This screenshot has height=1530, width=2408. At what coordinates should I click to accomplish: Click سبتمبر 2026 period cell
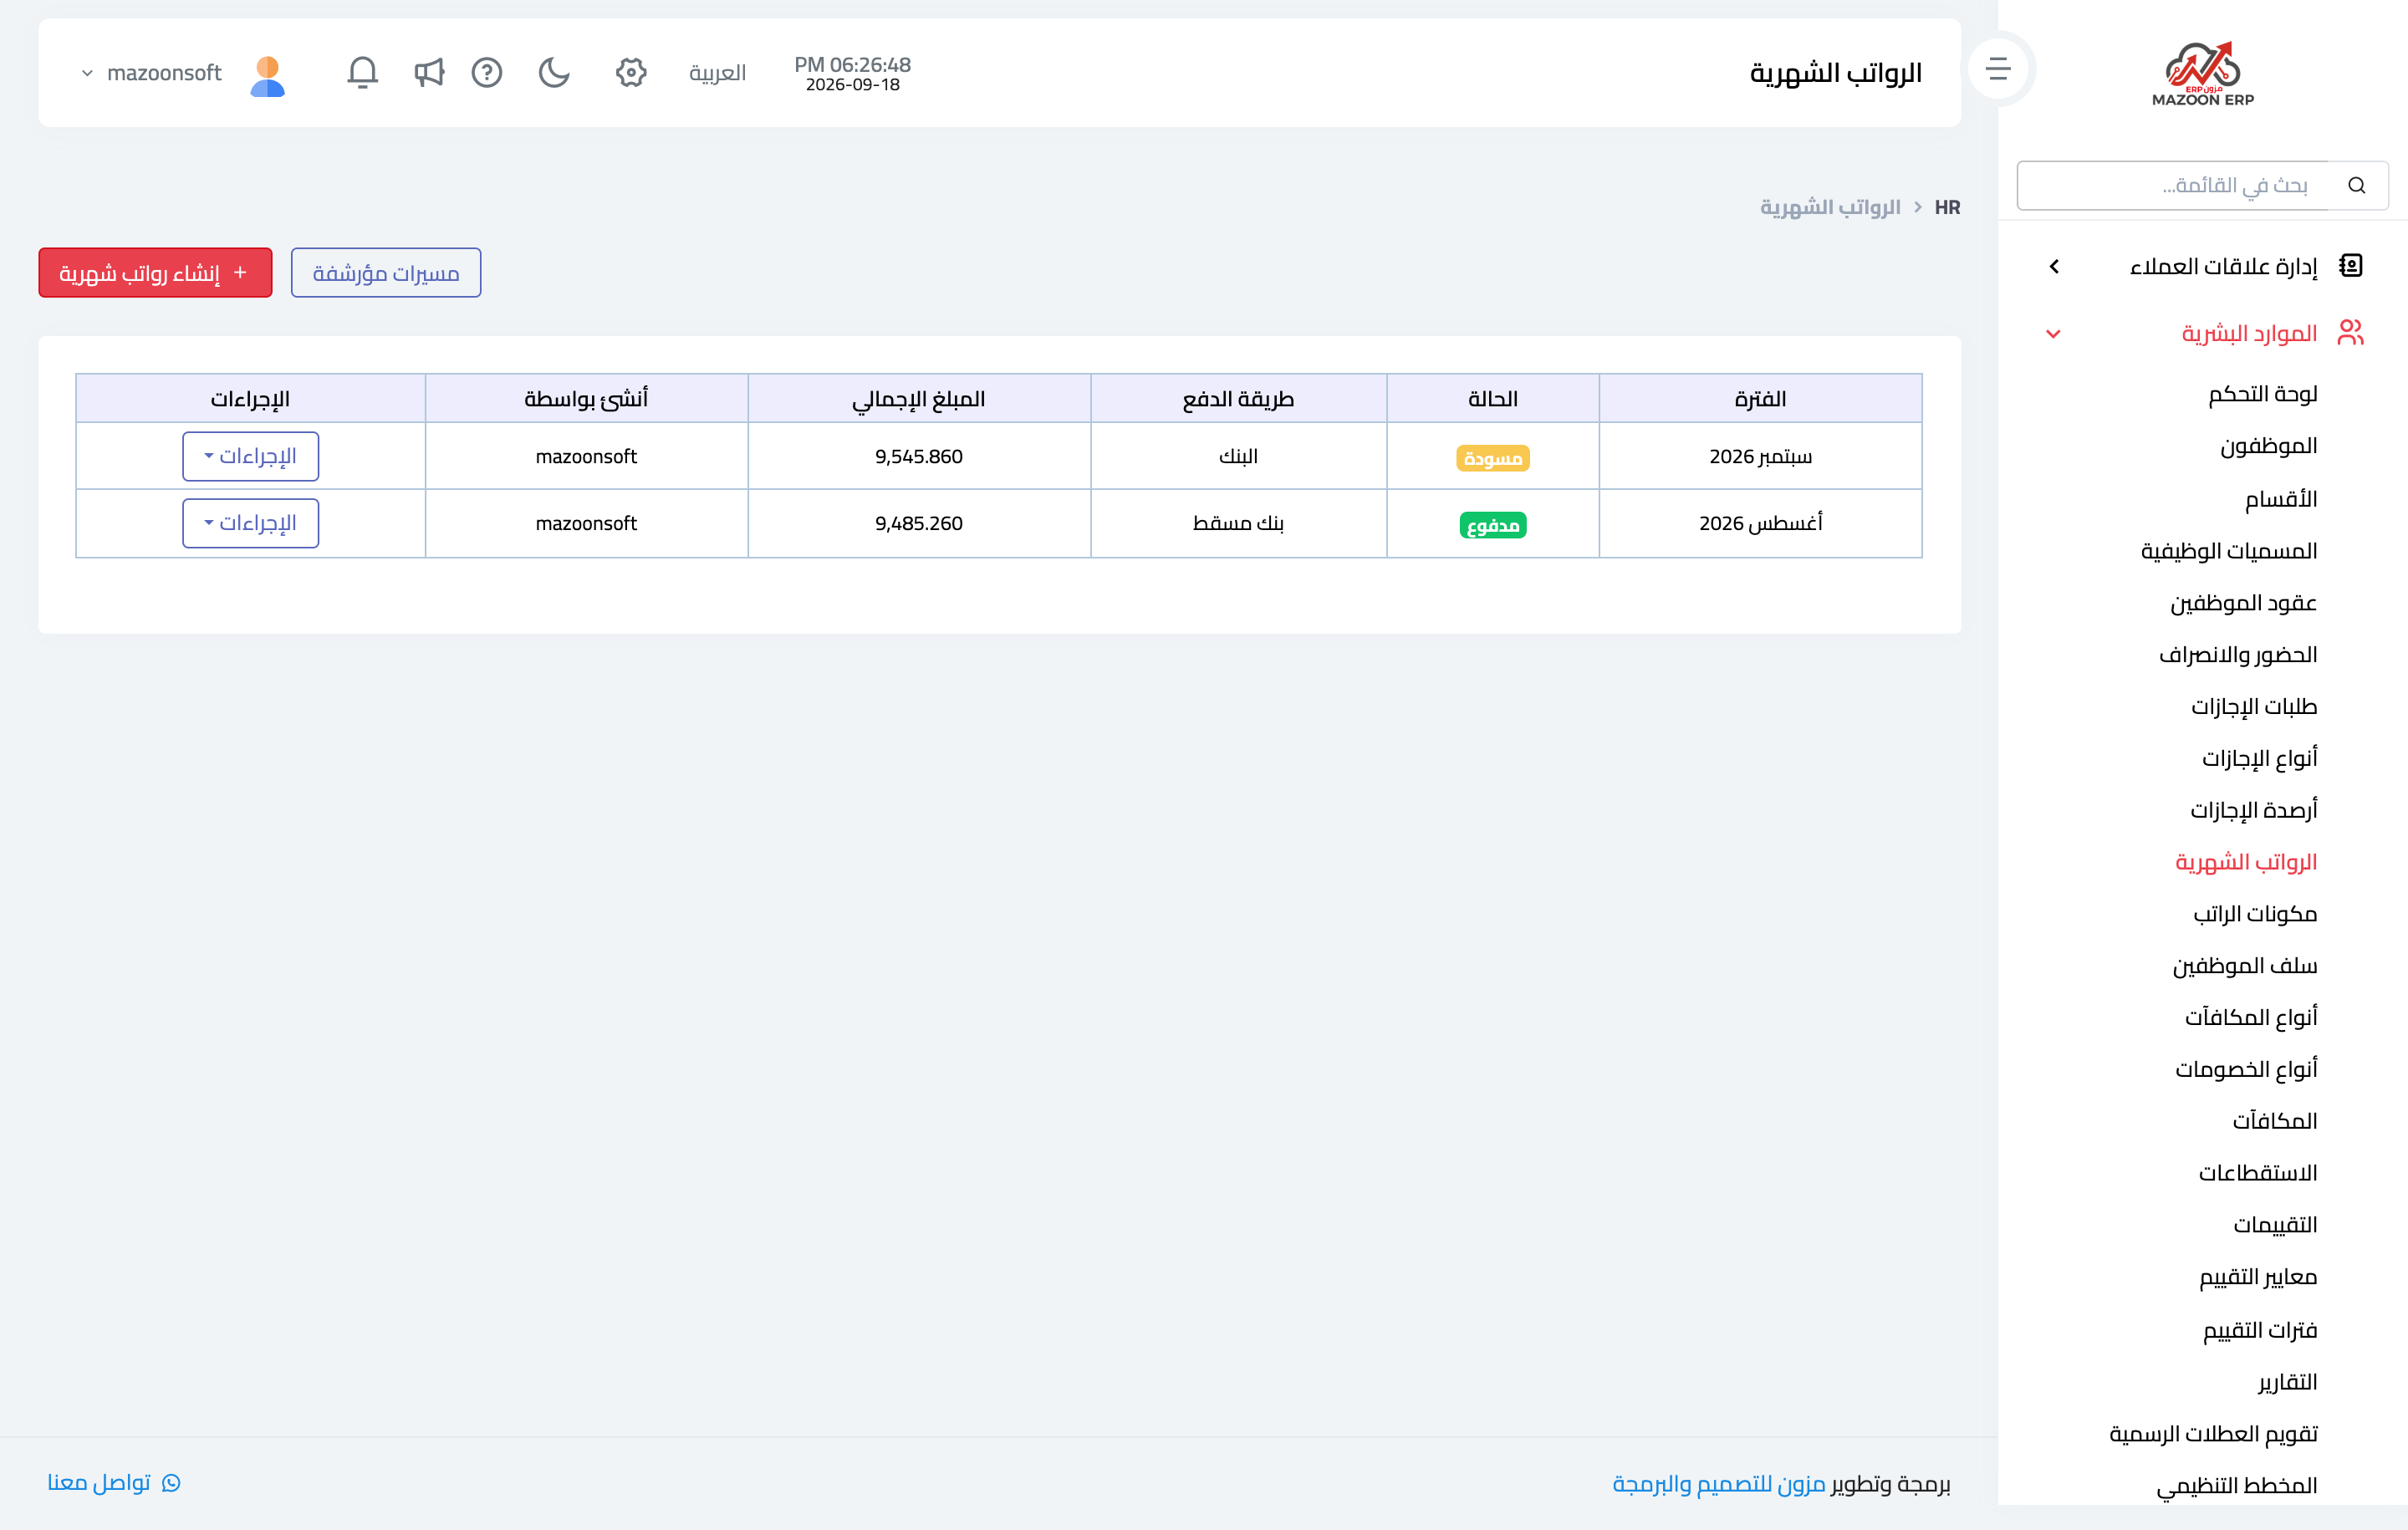[1760, 456]
